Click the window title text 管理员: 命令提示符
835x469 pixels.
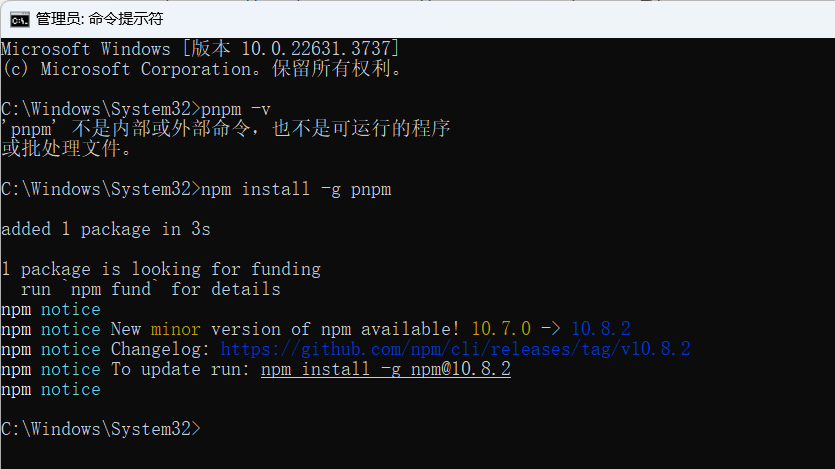tap(100, 19)
